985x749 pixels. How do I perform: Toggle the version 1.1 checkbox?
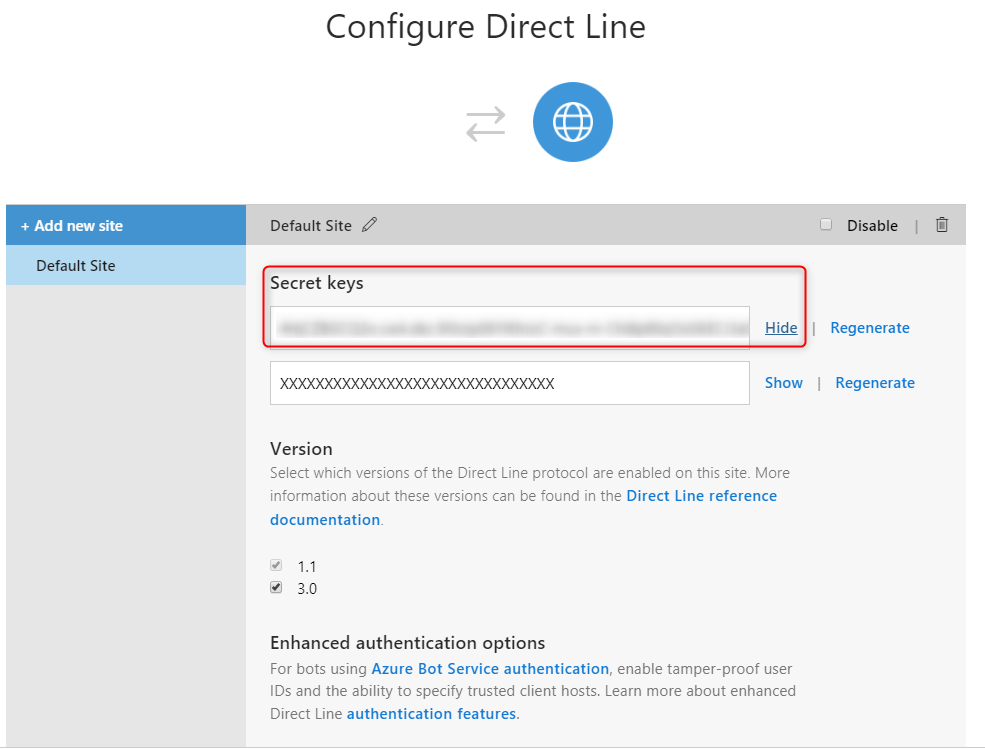tap(276, 565)
